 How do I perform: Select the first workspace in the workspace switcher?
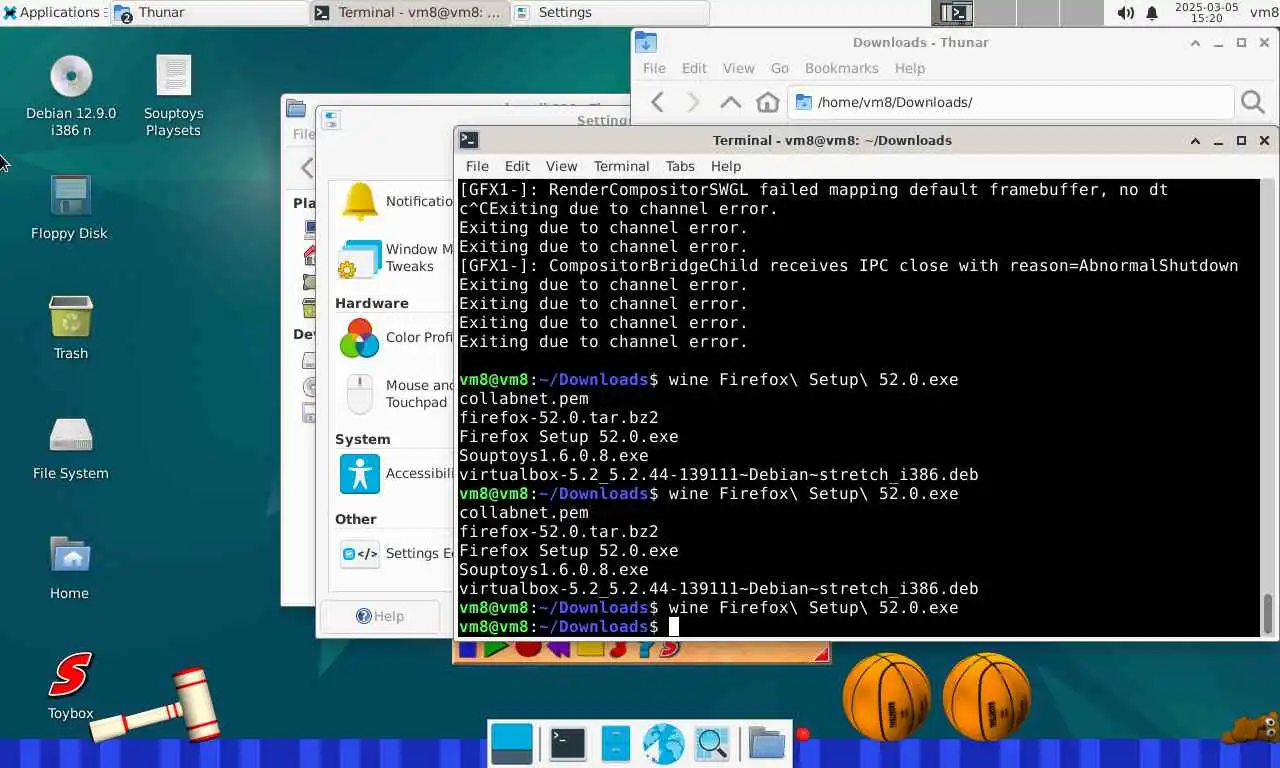point(953,13)
